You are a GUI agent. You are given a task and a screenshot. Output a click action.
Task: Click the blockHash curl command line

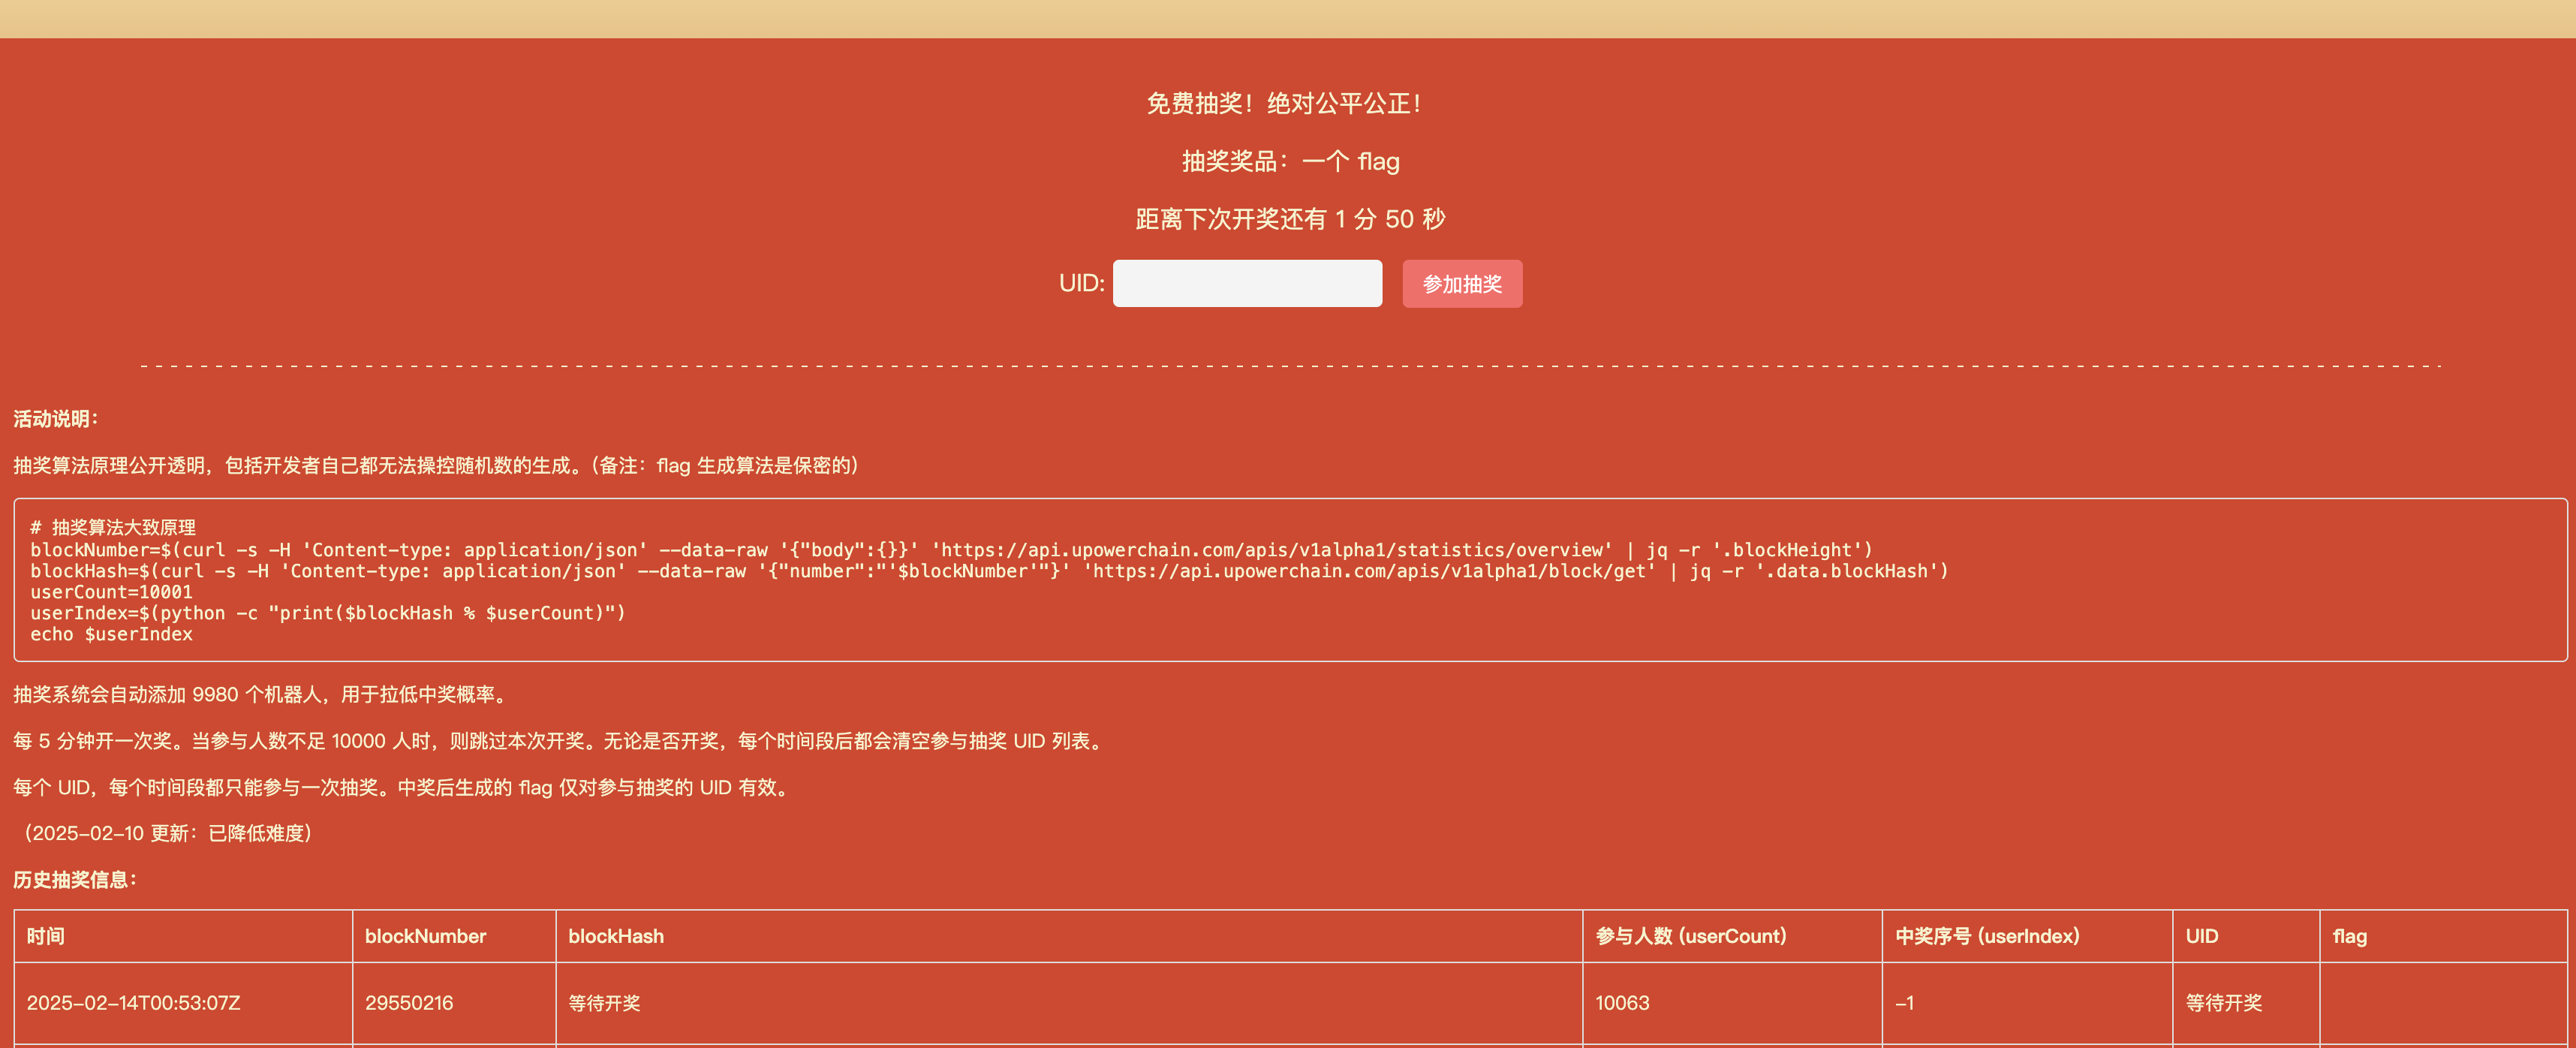[x=989, y=571]
